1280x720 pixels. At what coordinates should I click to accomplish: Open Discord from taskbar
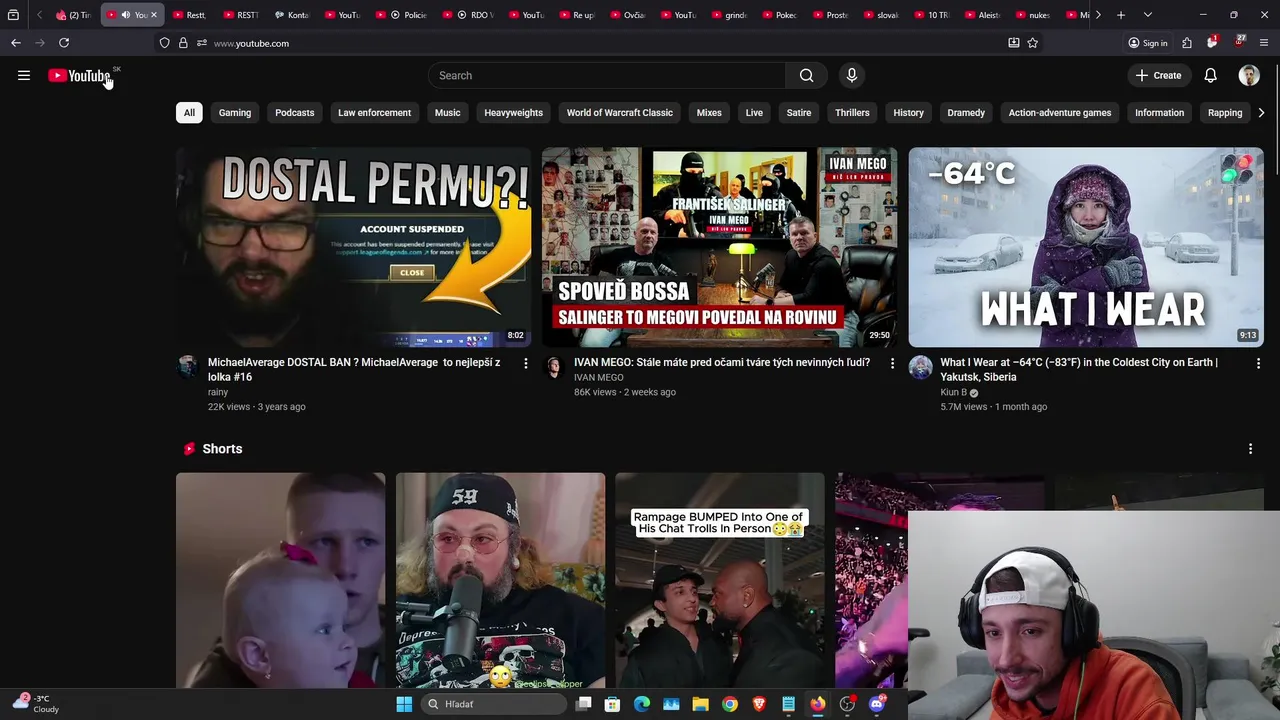(877, 704)
